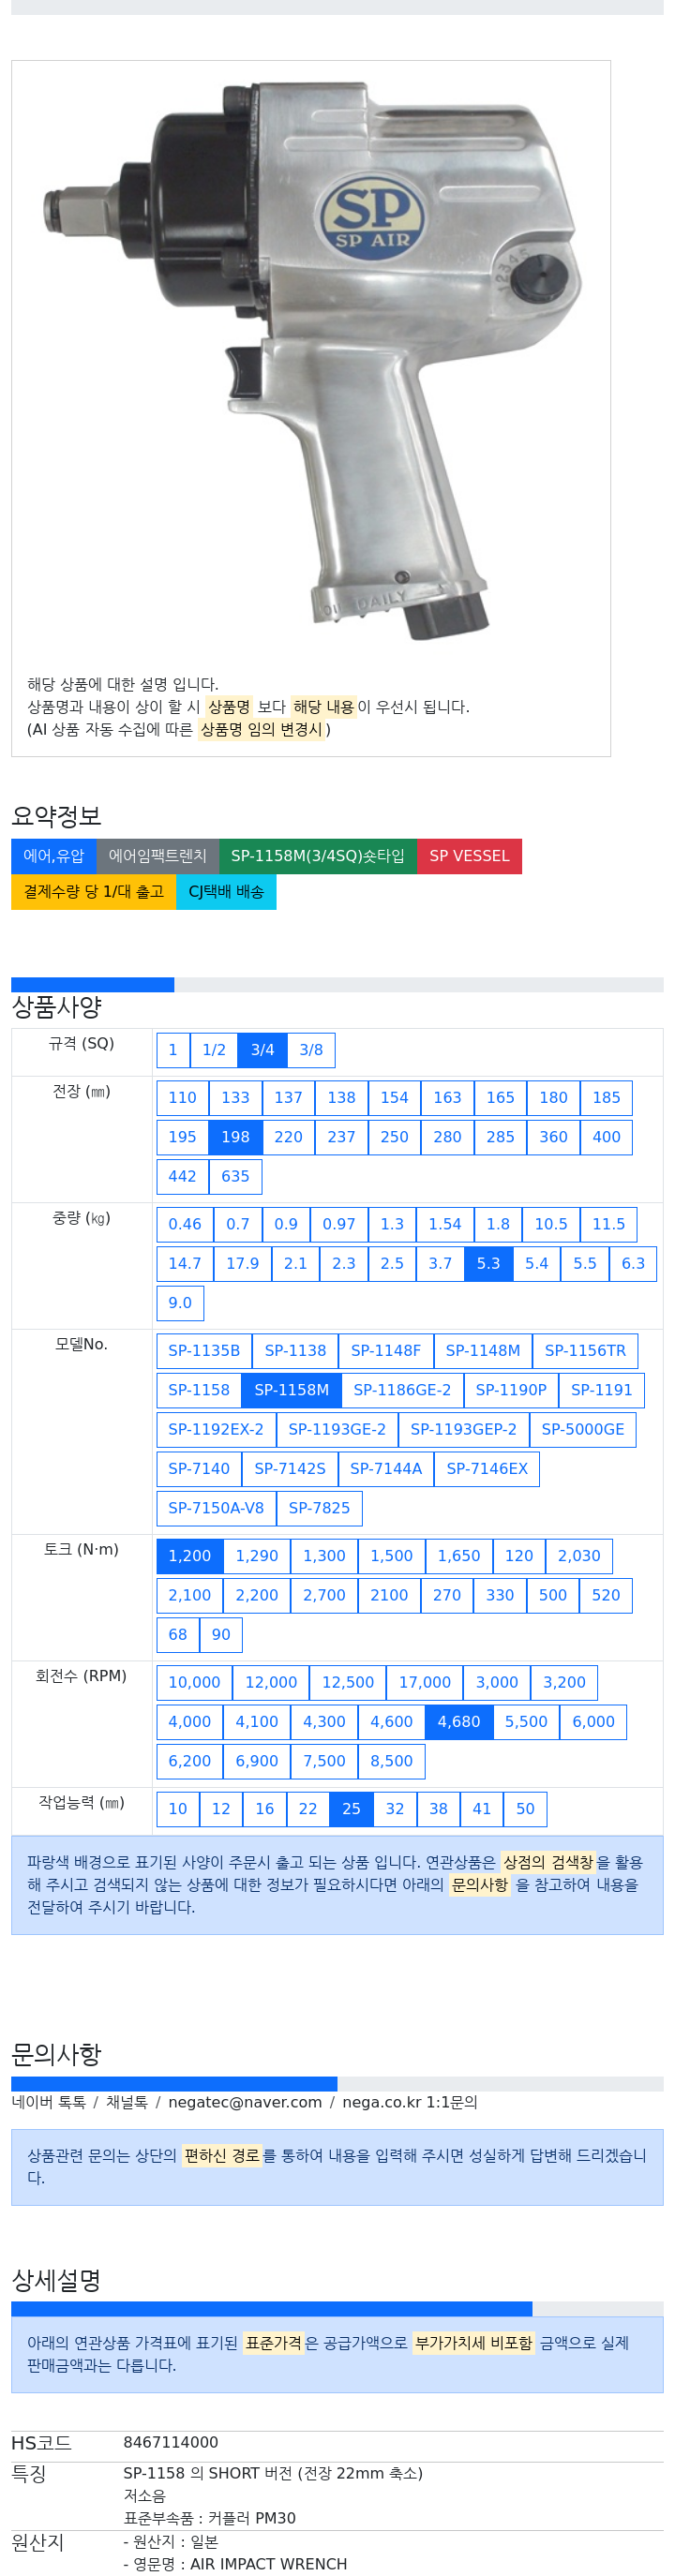Image resolution: width=675 pixels, height=2576 pixels.
Task: Open 네이버 톡톡 inquiry link
Action: click(48, 2102)
